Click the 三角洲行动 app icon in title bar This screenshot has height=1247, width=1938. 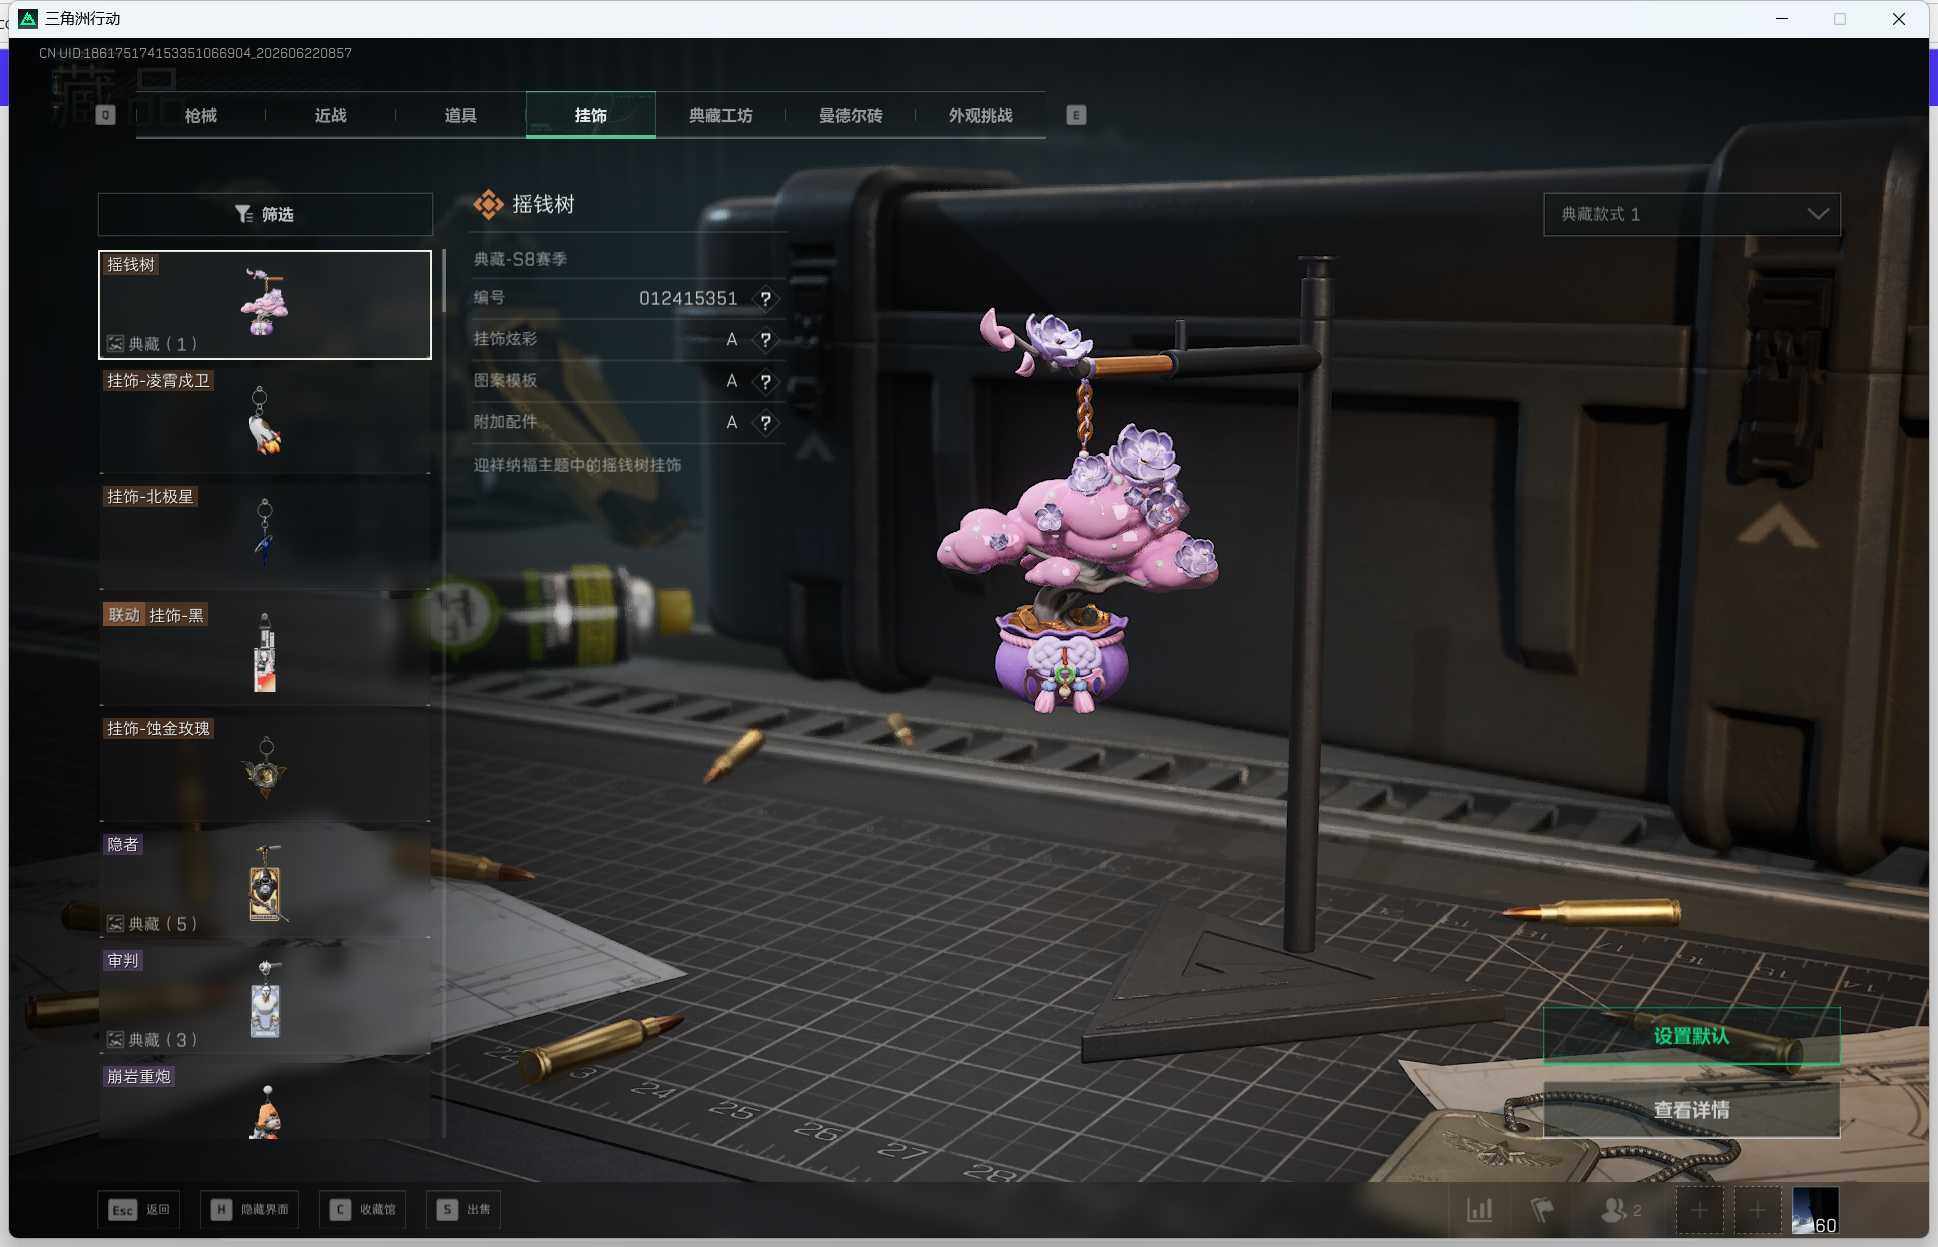pos(28,18)
